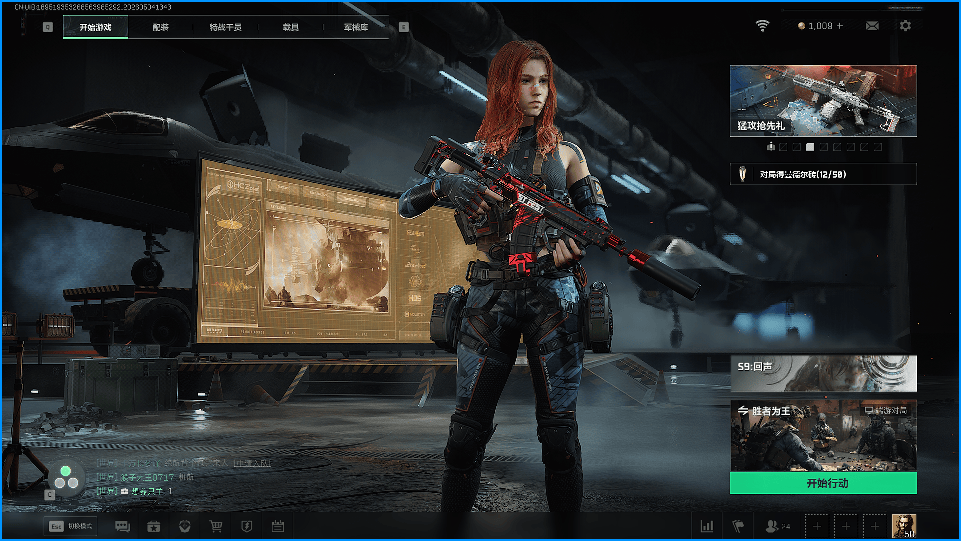Screen dimensions: 961x541
Task: Open the lightning shield icon
Action: (246, 526)
